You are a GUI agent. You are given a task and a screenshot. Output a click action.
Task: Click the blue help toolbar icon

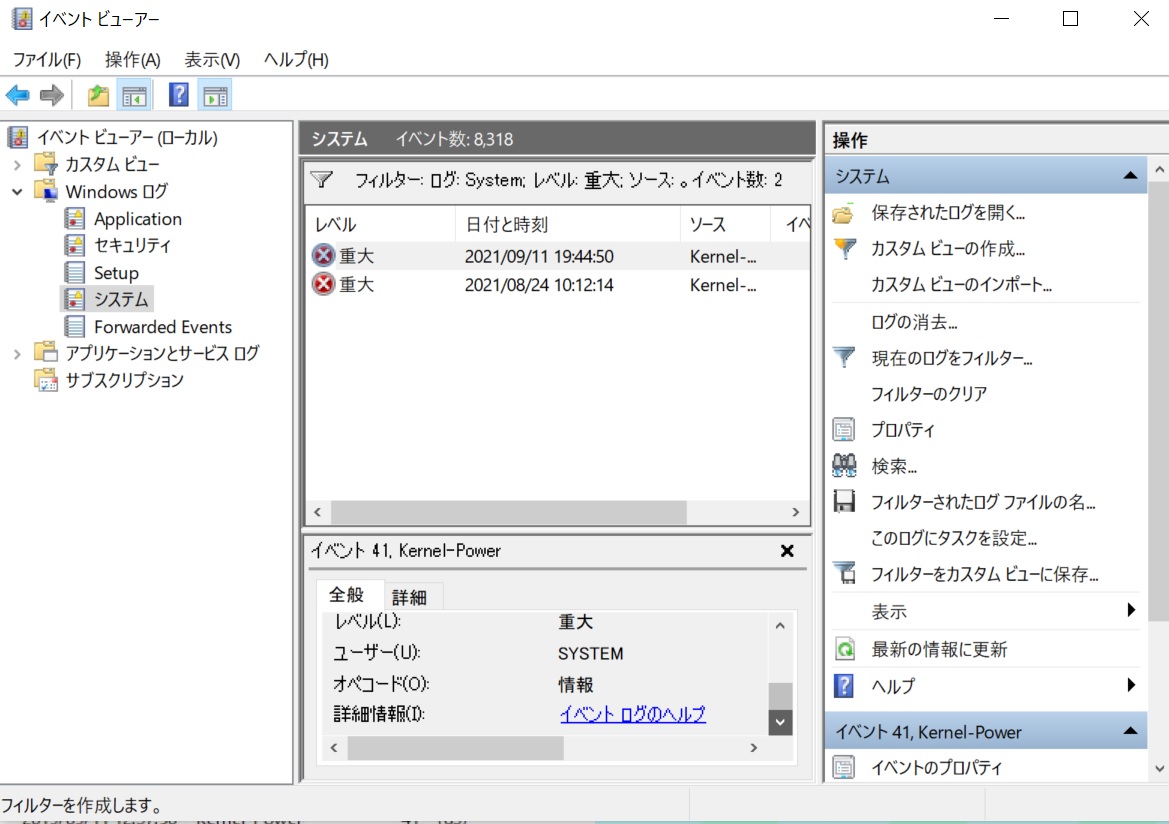178,95
